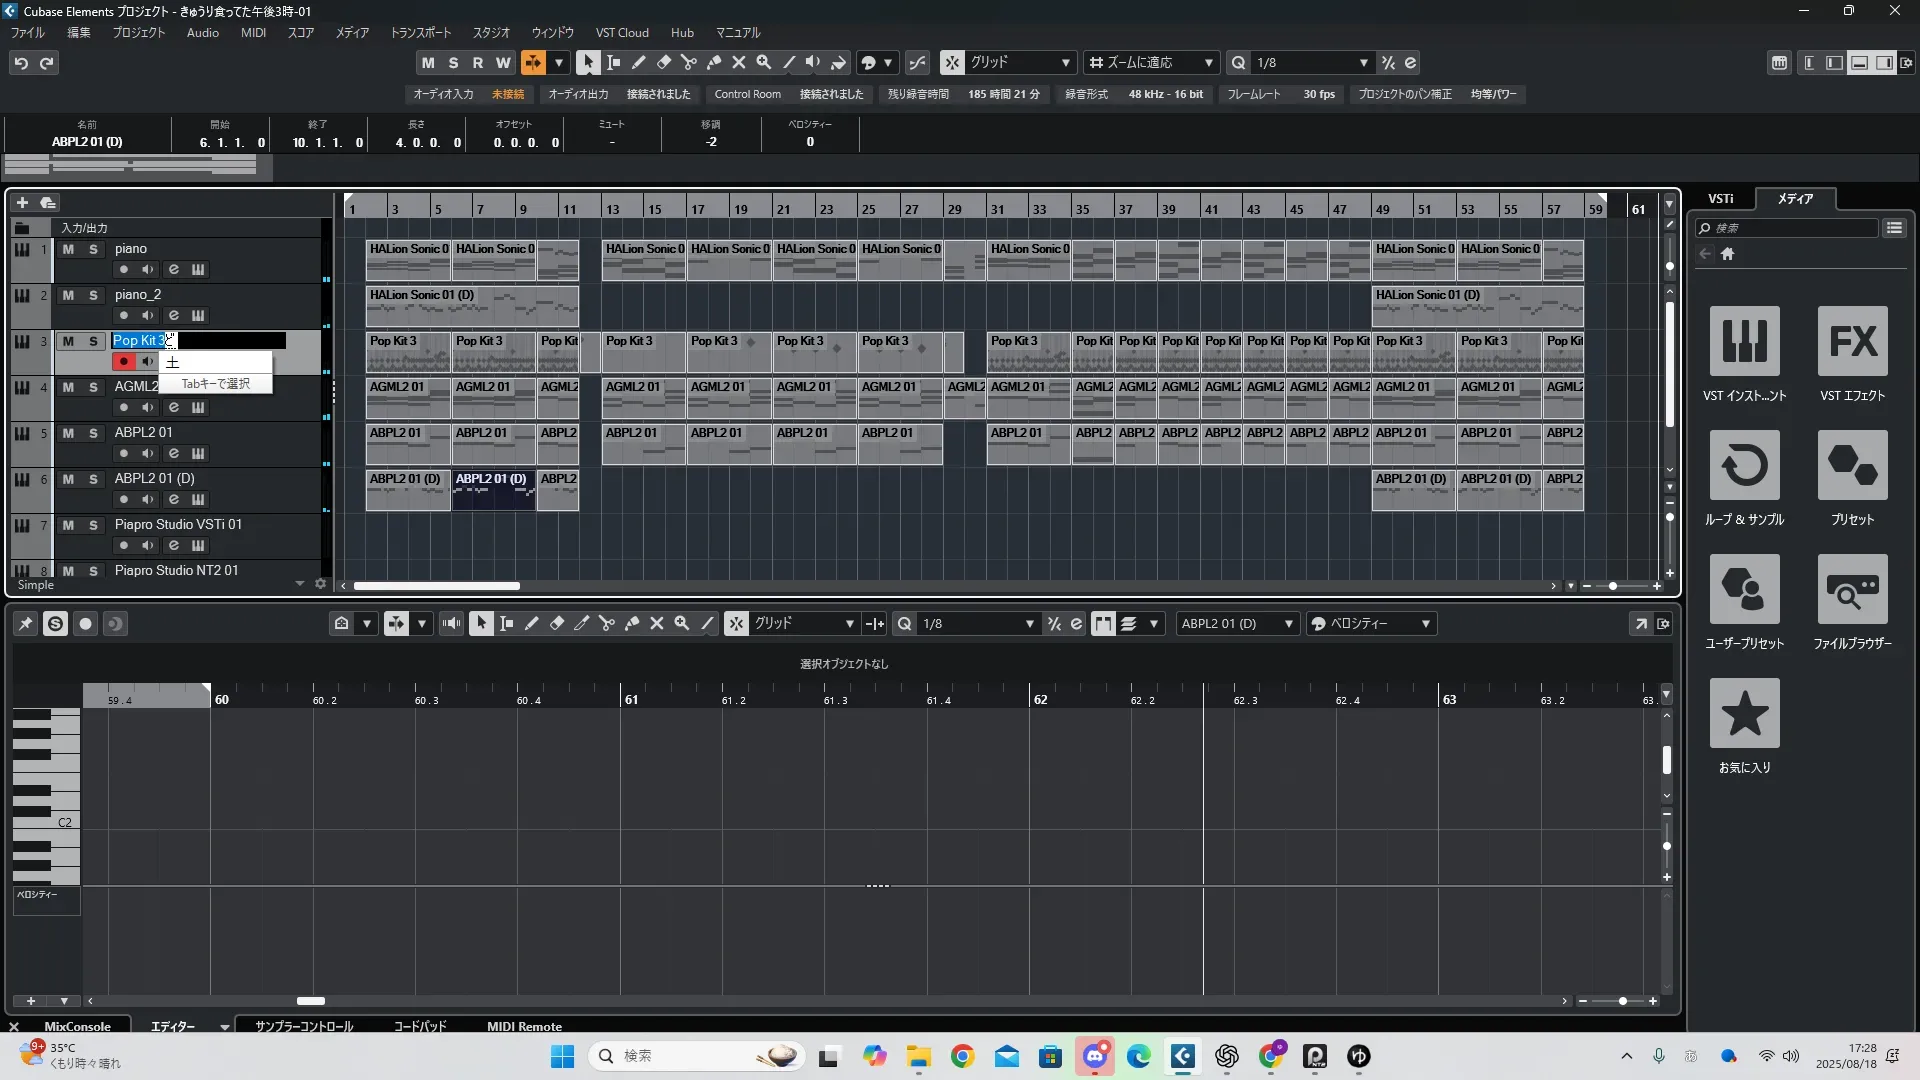Switch to the VSTi tab in right panel
Screen dimensions: 1920x1080
[x=1720, y=198]
